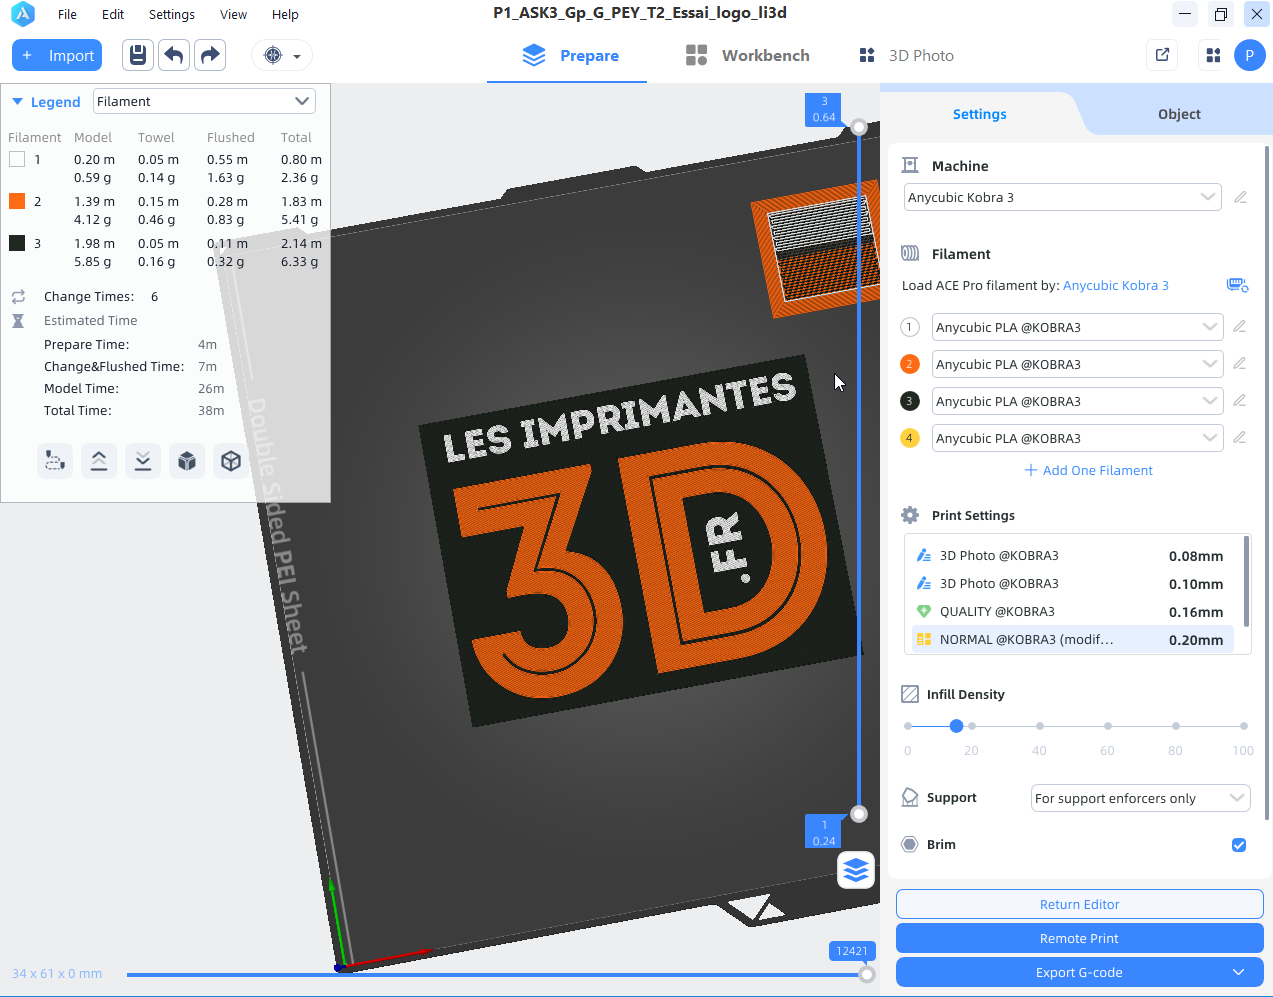
Task: Open the Legend type Filament dropdown
Action: [x=204, y=101]
